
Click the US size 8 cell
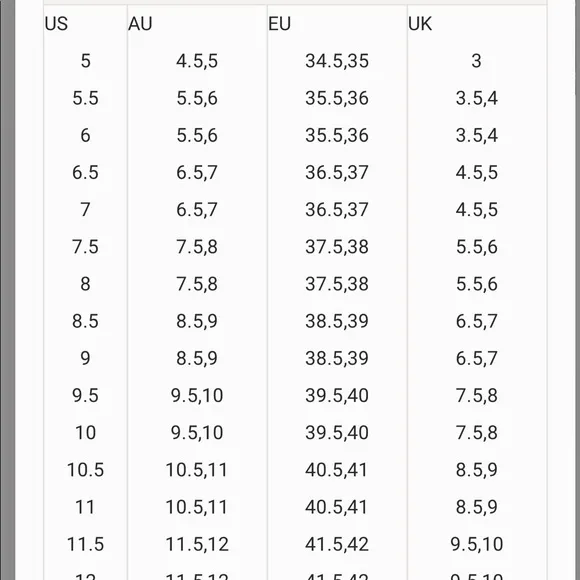[x=85, y=284]
